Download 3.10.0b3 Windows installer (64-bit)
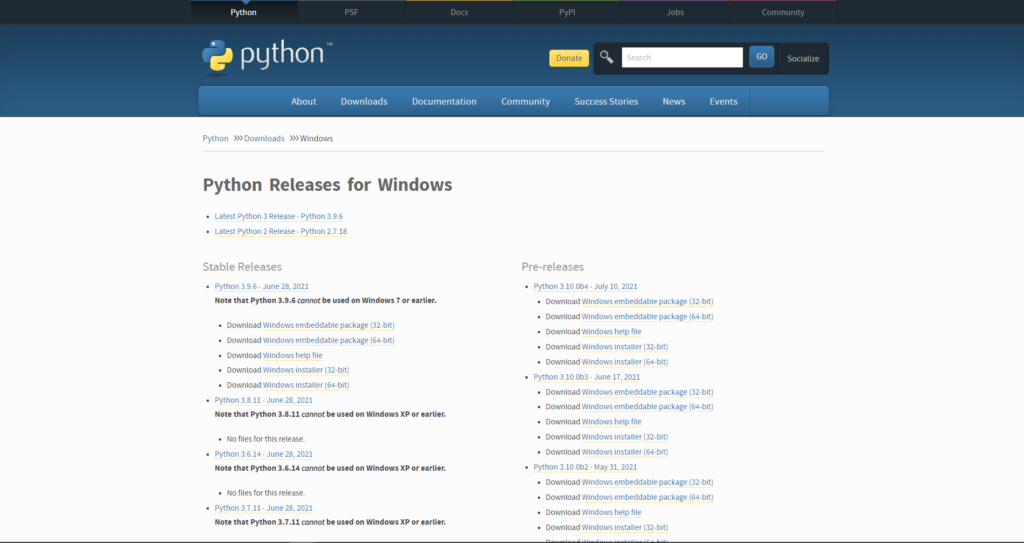 [x=625, y=452]
